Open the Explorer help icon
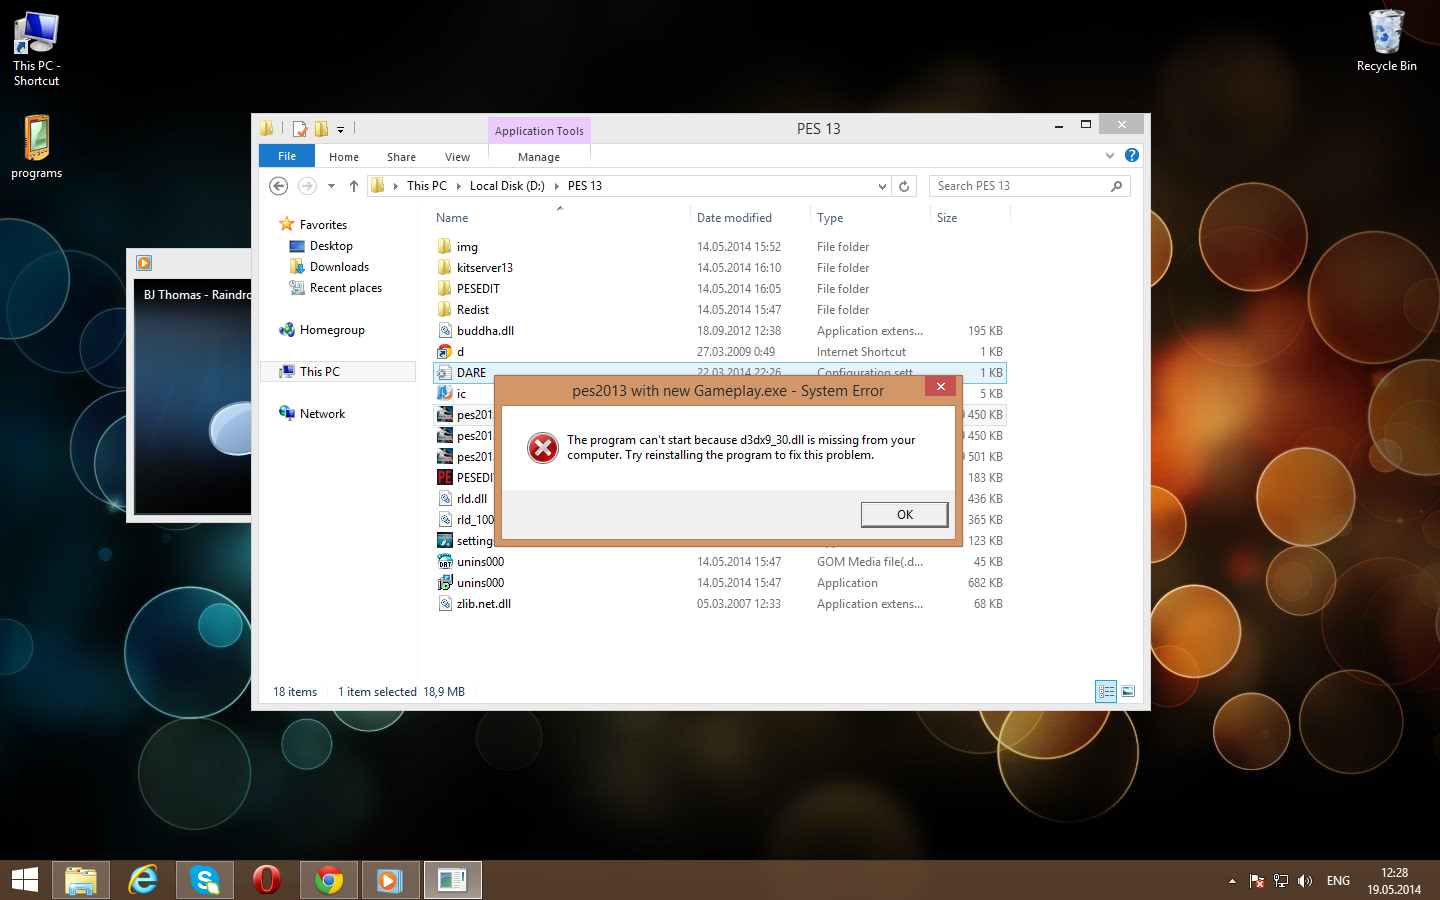The width and height of the screenshot is (1440, 900). point(1131,155)
